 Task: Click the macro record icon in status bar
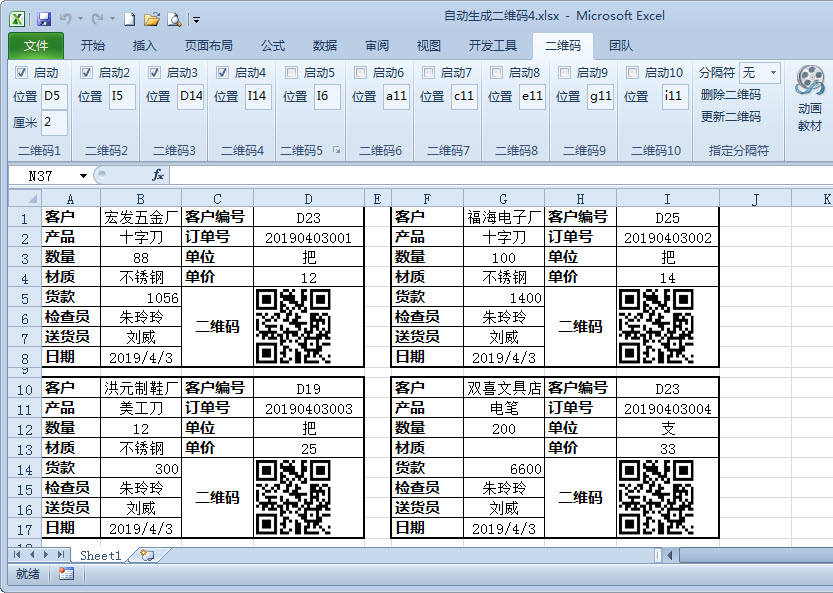(66, 574)
